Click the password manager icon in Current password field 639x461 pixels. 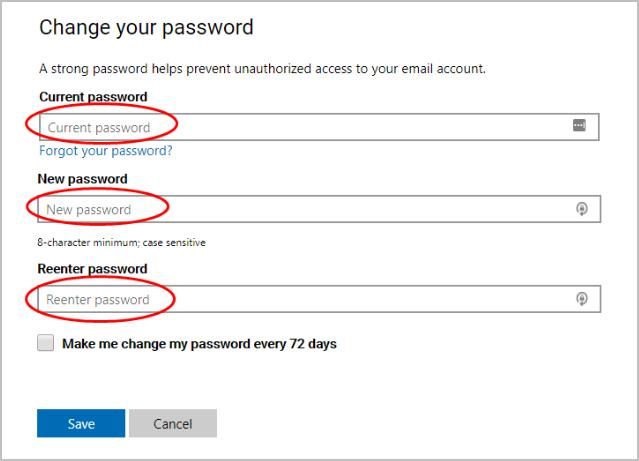pyautogui.click(x=579, y=126)
